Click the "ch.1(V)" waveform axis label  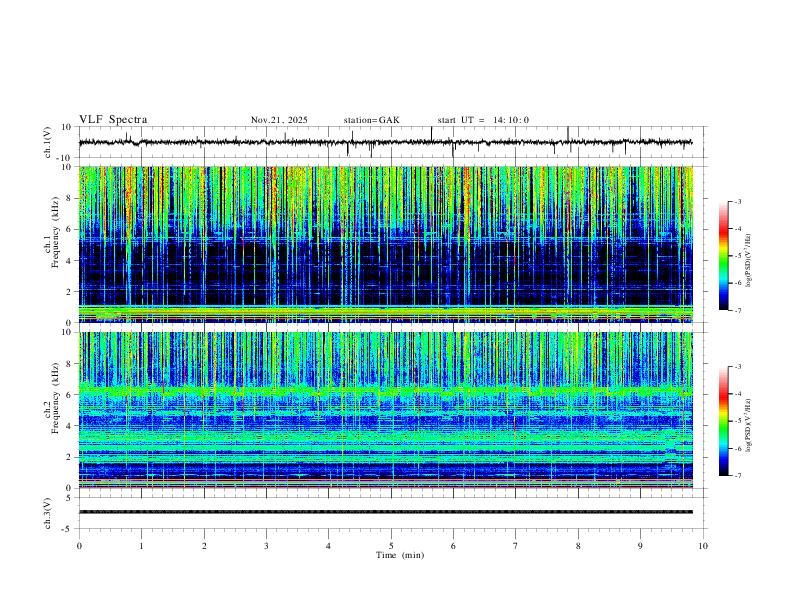pyautogui.click(x=48, y=142)
